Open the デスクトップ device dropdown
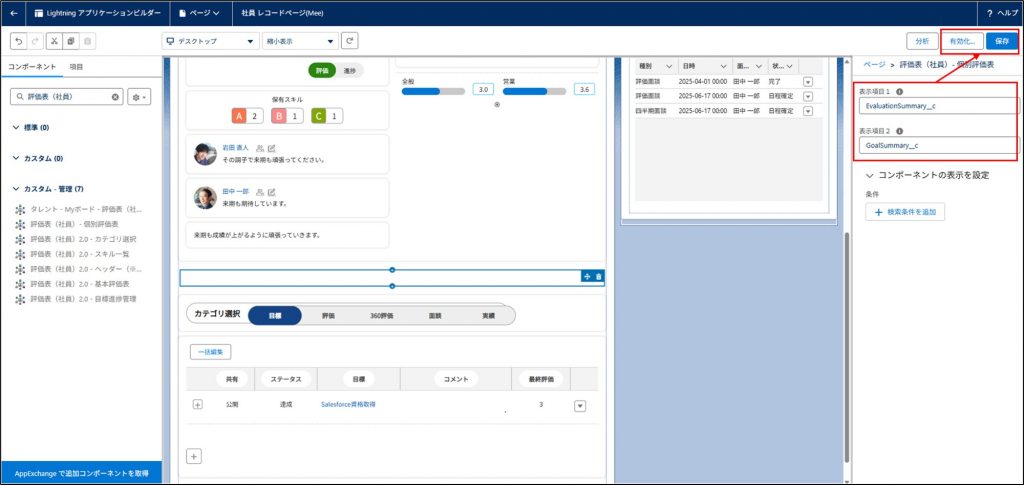The image size is (1024, 485). [x=209, y=41]
